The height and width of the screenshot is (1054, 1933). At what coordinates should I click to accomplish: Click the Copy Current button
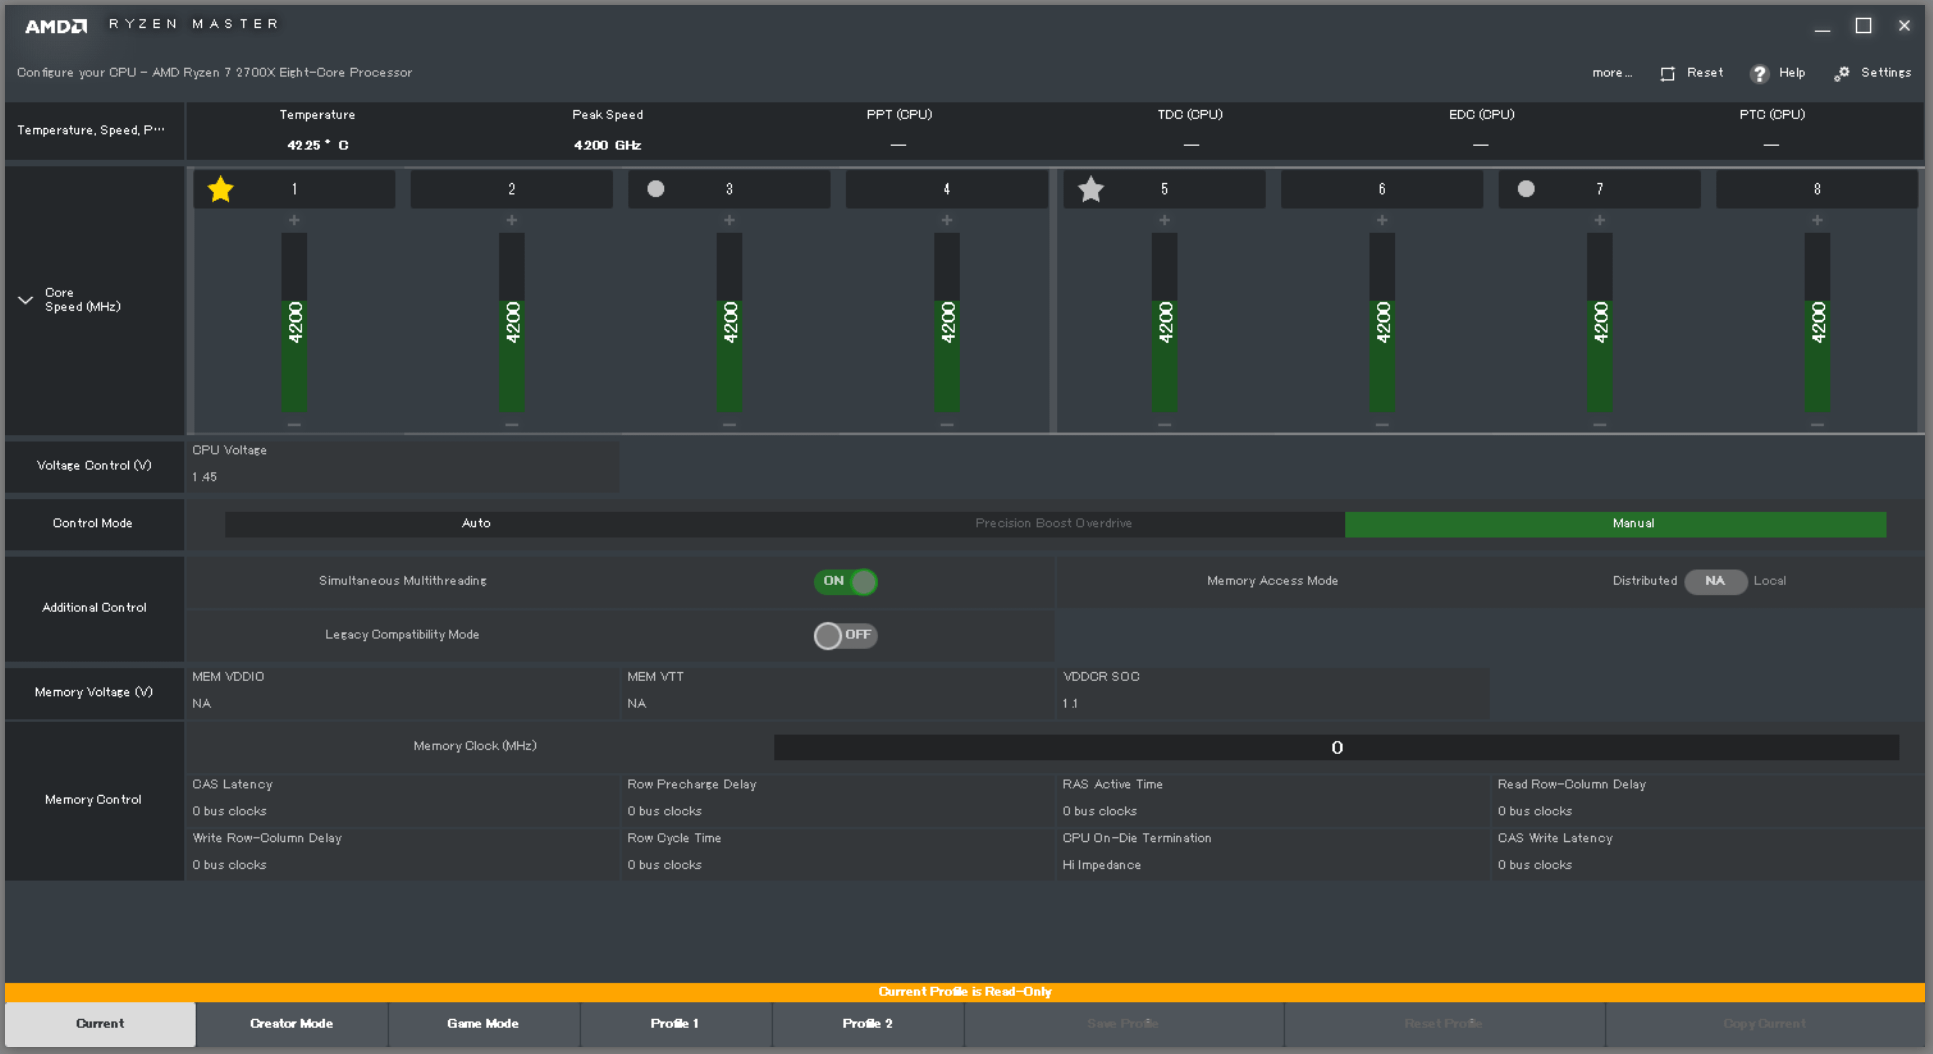pos(1765,1024)
